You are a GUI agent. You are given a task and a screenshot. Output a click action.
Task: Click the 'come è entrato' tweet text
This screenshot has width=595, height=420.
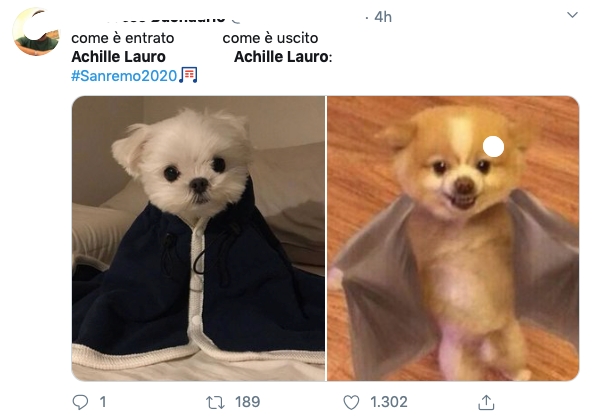[x=123, y=38]
